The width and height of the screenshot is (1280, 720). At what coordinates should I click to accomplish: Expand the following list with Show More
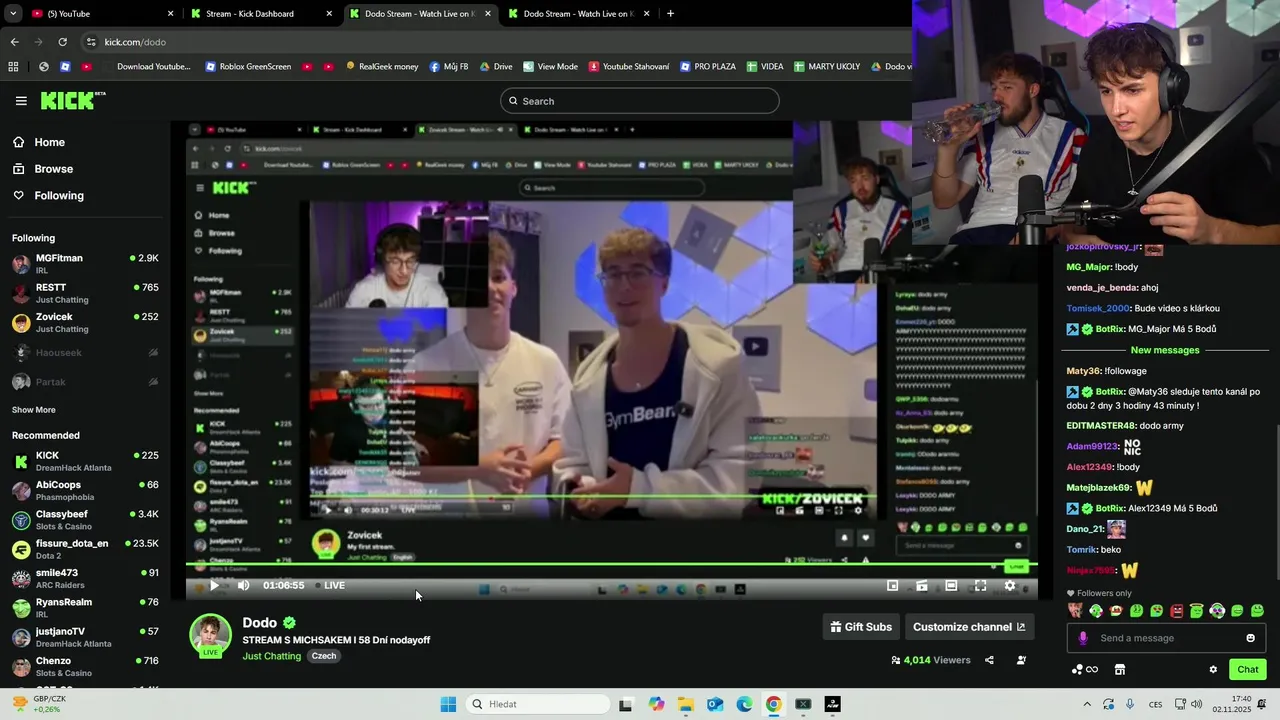tap(34, 410)
